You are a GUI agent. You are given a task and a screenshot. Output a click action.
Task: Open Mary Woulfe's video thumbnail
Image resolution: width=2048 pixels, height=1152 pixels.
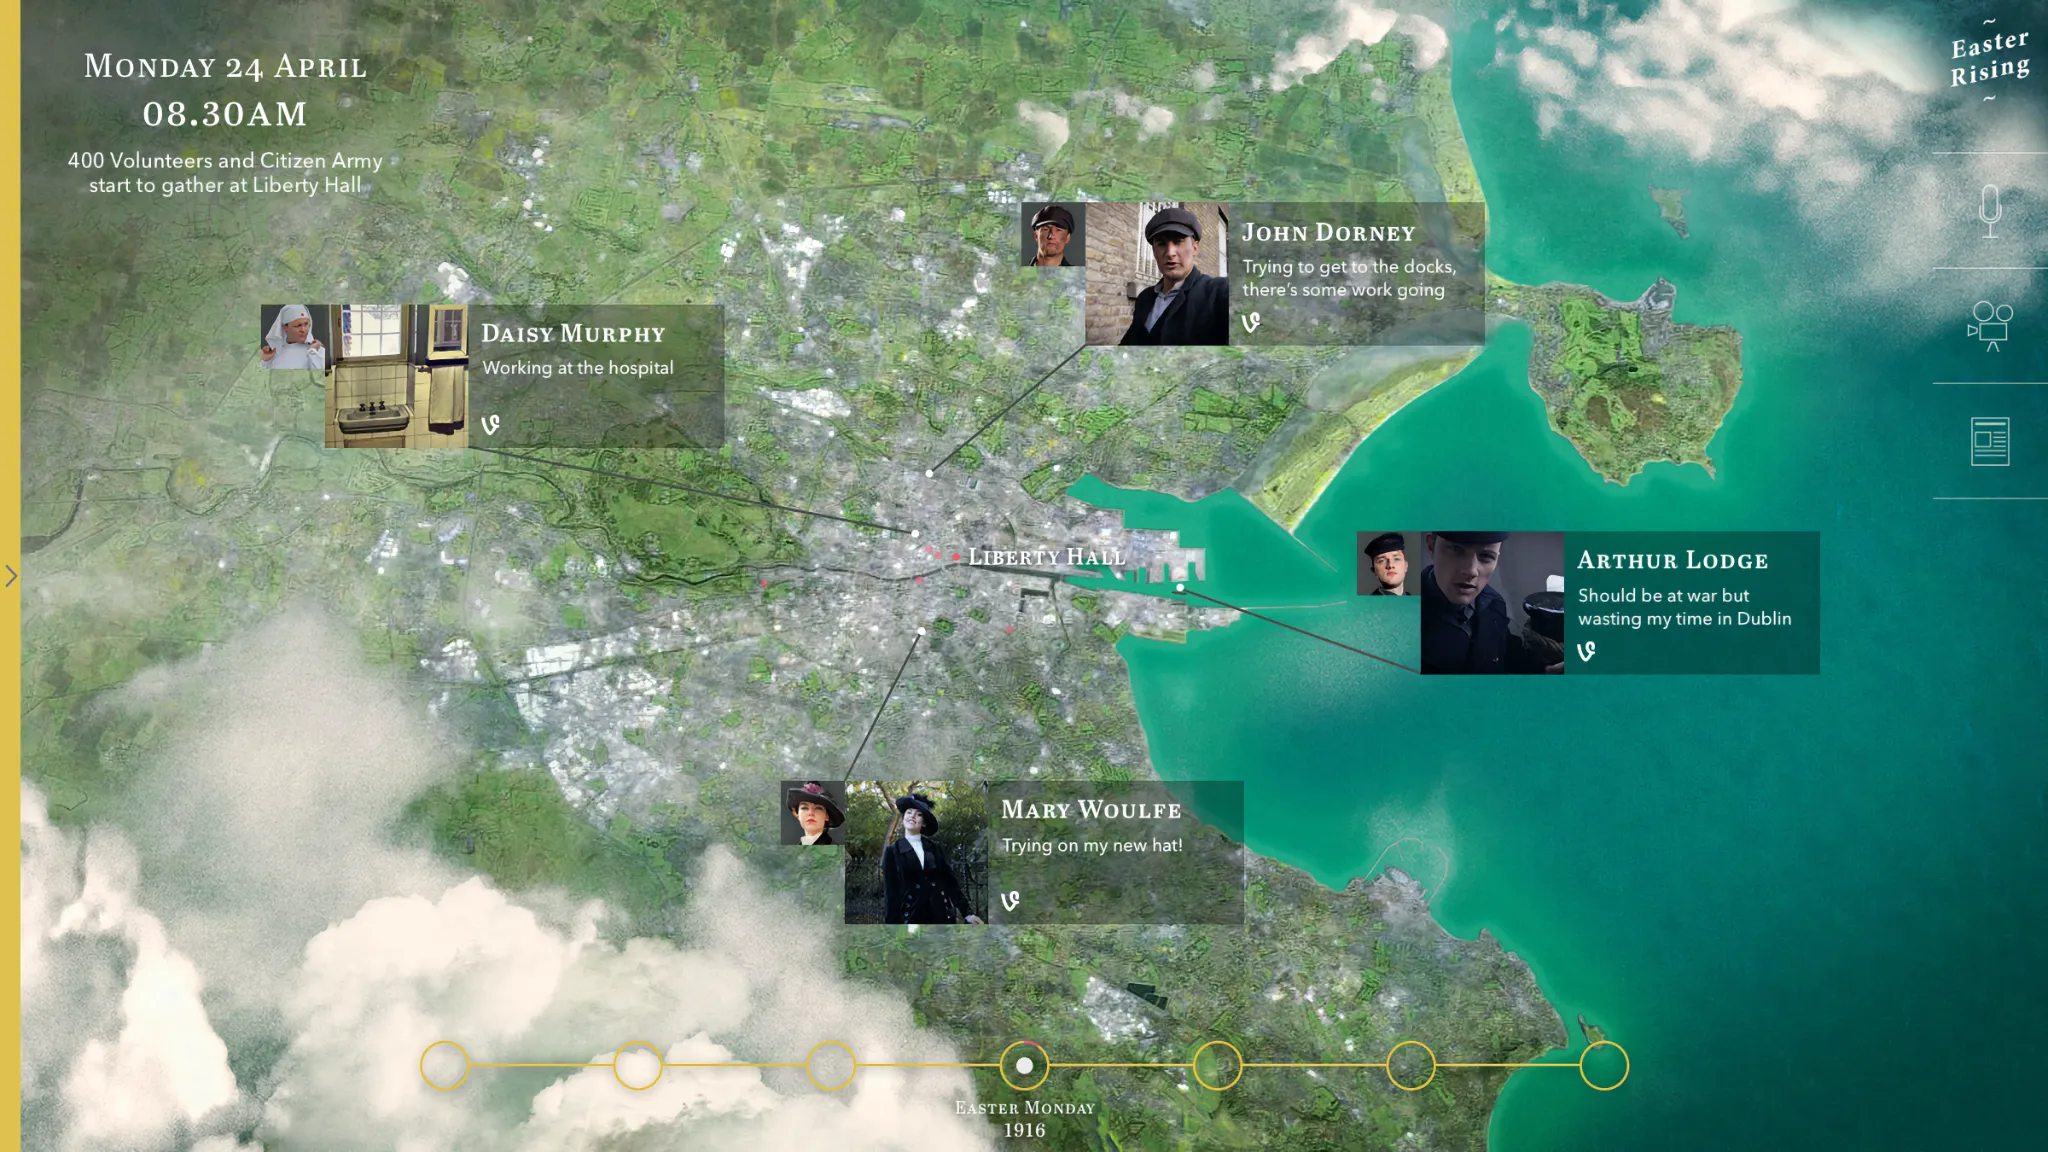tap(916, 853)
